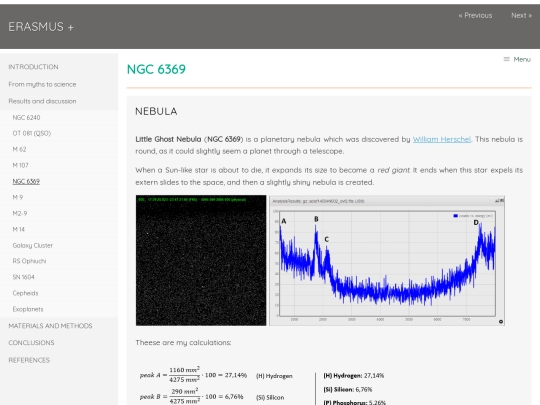Click the 'Little Ghost Nebula' bold text
This screenshot has width=540, height=405.
pos(168,139)
